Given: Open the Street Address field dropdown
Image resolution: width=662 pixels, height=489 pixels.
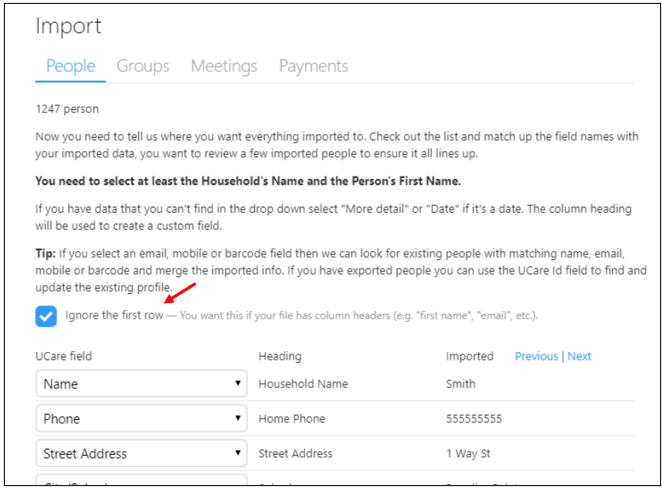Looking at the screenshot, I should (141, 454).
